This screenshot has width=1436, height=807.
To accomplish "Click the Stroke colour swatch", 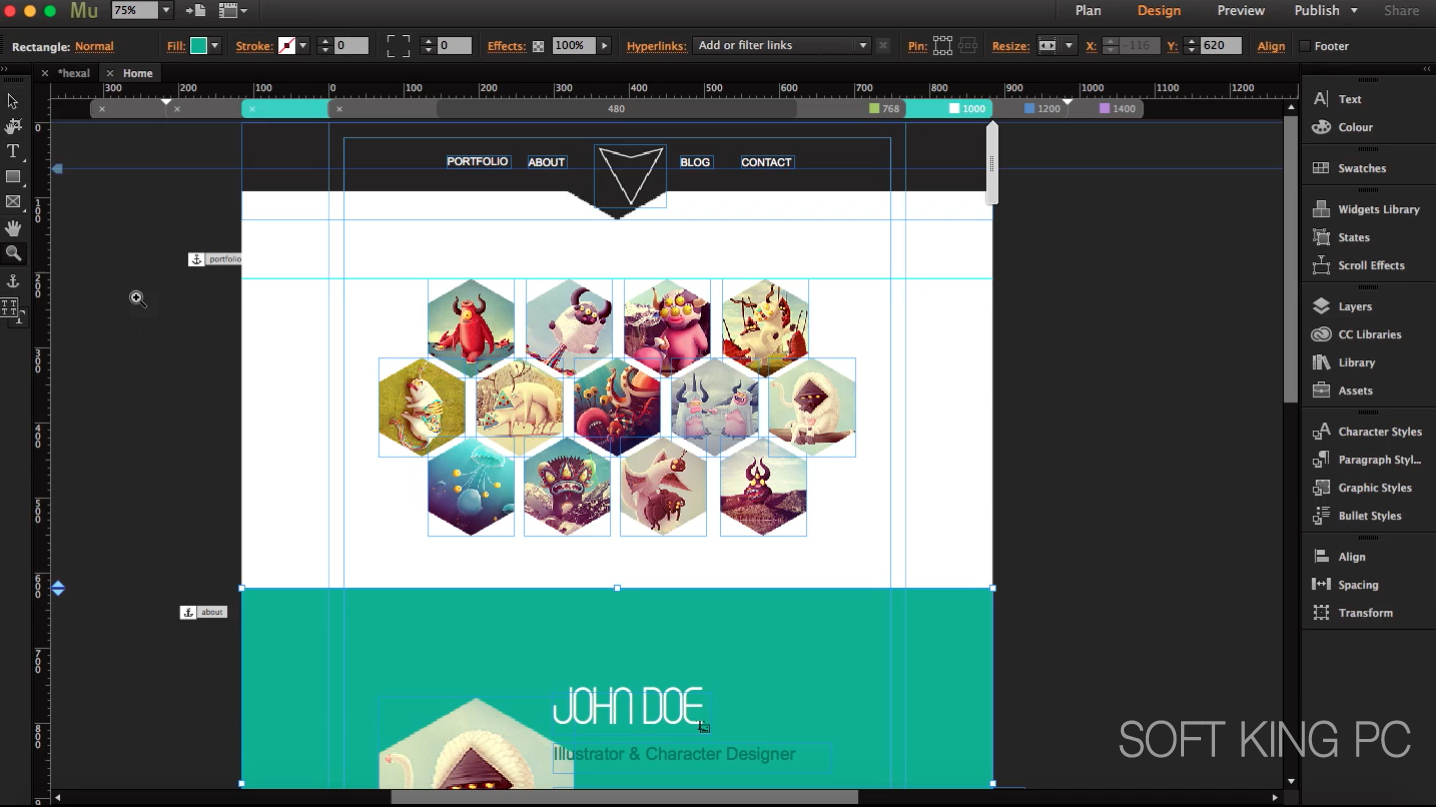I will coord(287,46).
